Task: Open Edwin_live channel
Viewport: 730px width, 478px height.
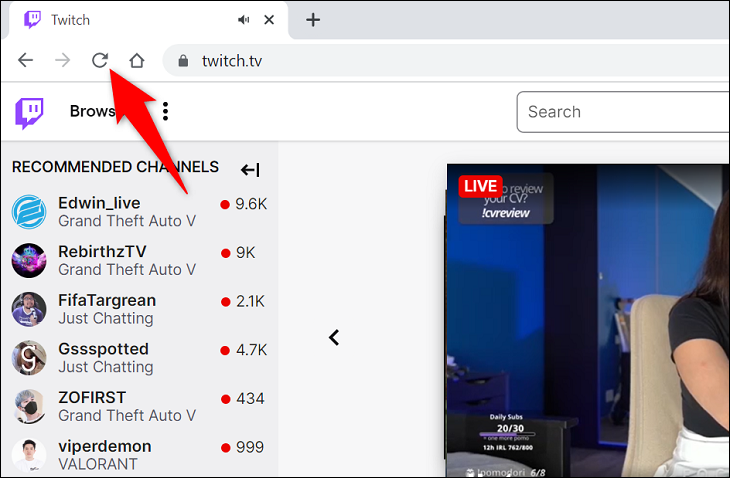Action: click(x=140, y=212)
